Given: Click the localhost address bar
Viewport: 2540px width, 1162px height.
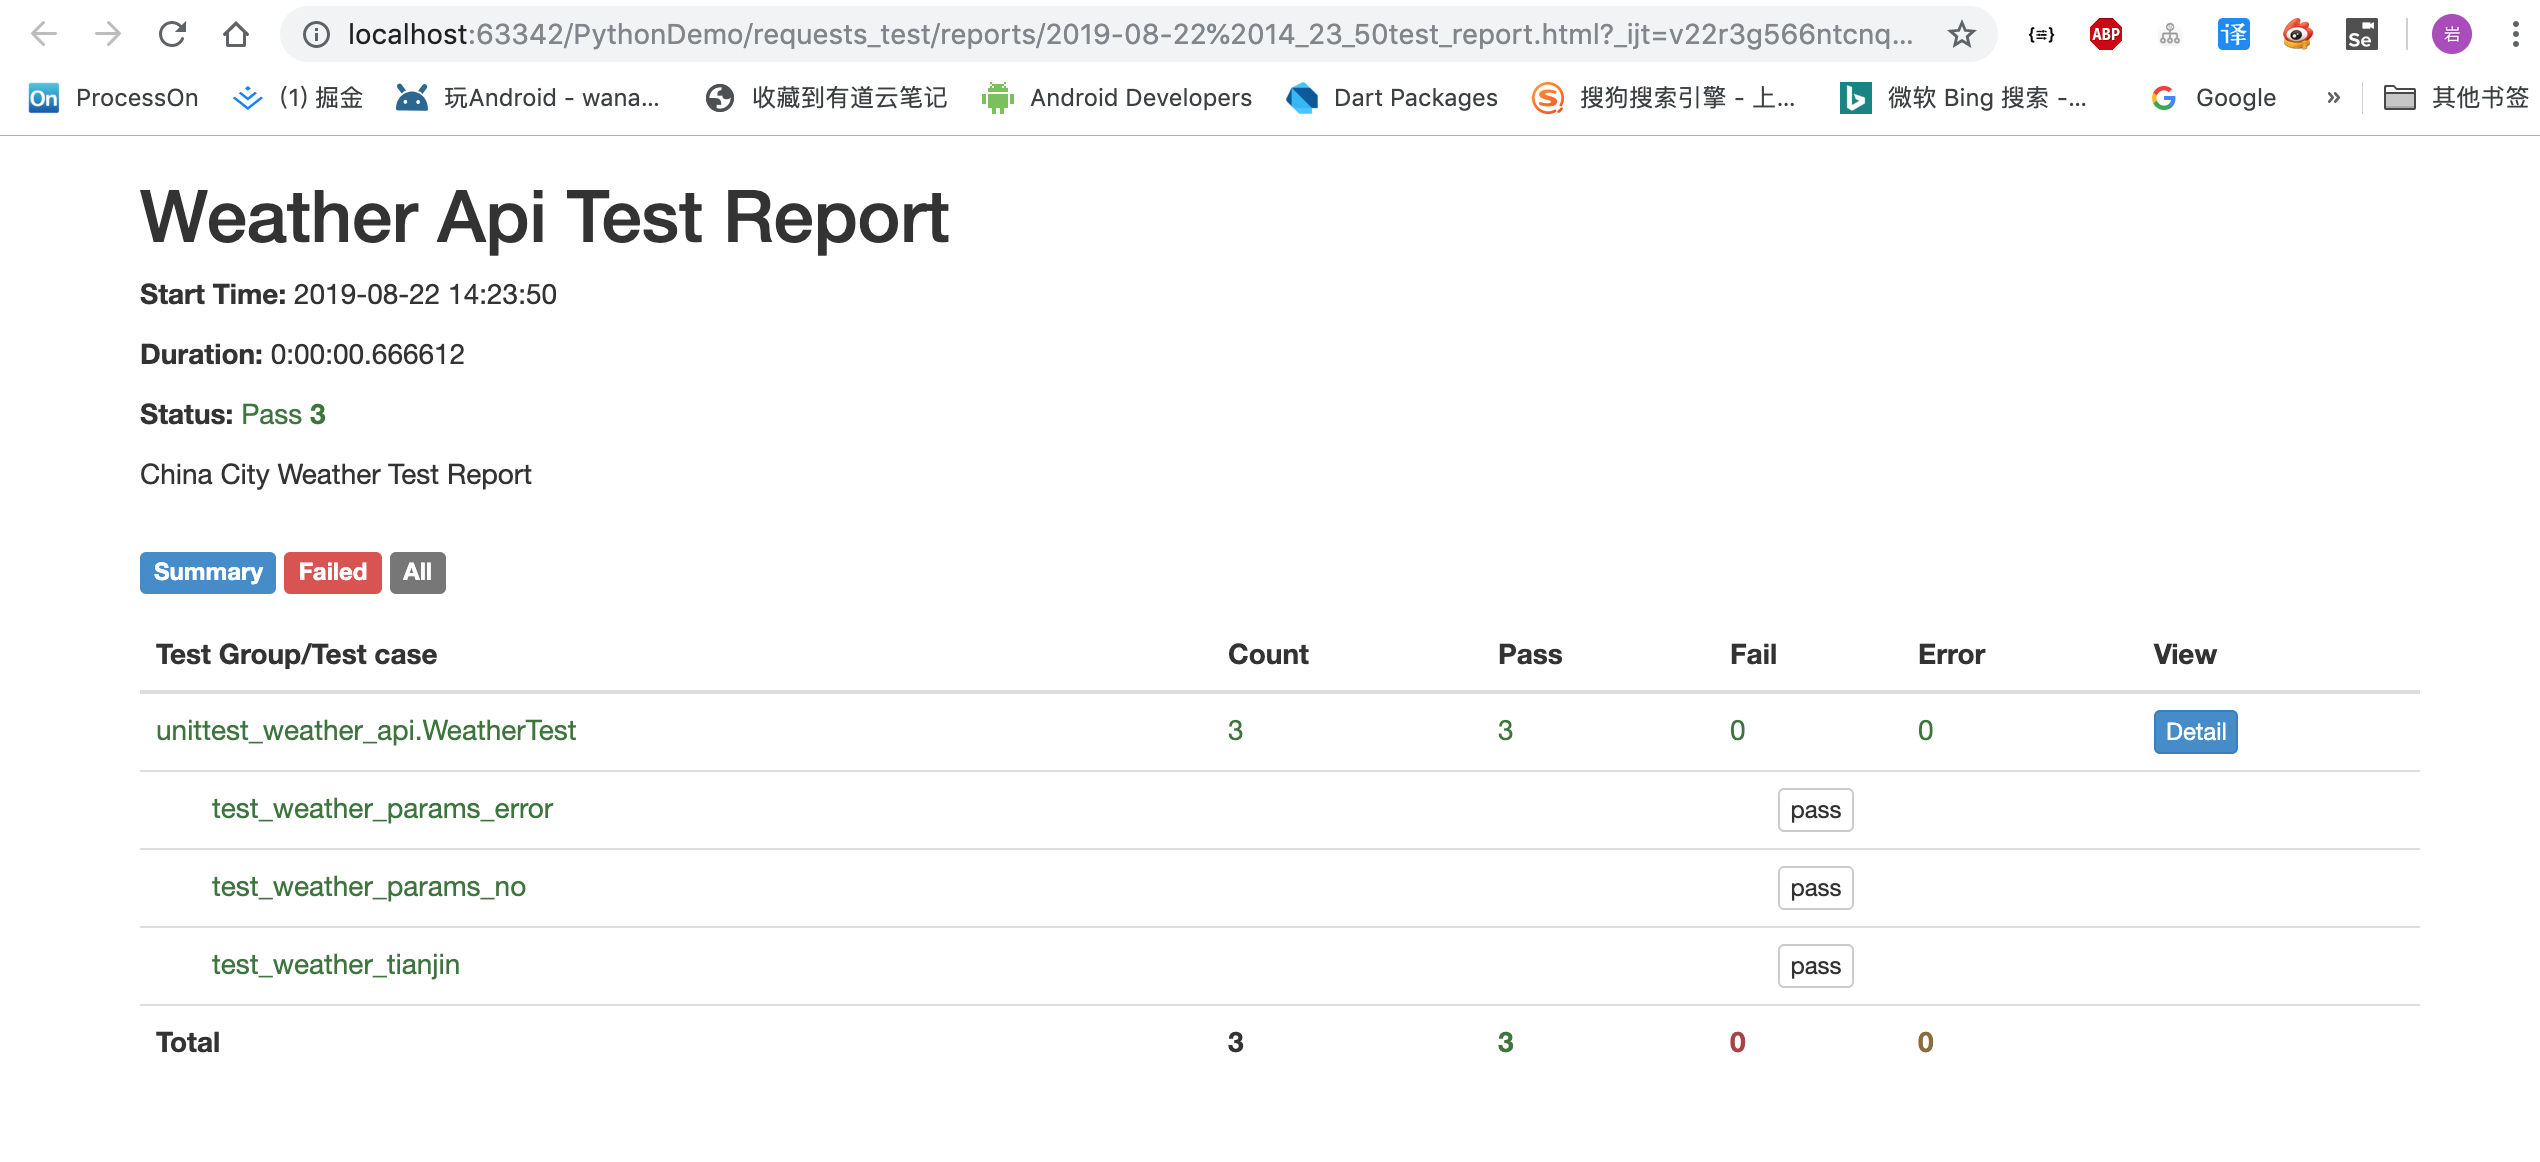Looking at the screenshot, I should tap(1130, 34).
